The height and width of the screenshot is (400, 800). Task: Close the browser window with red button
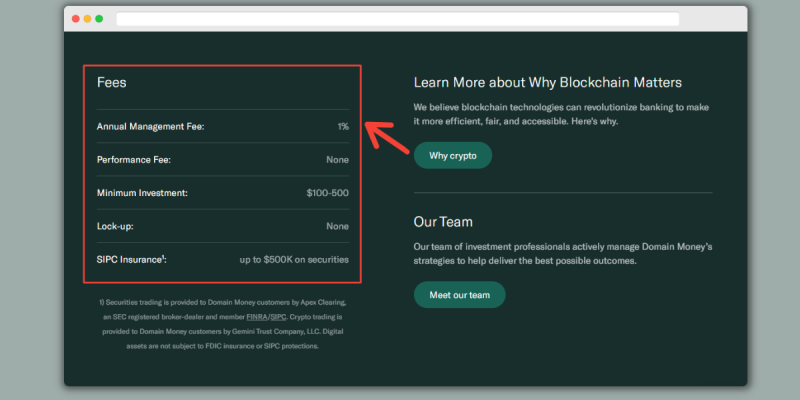pyautogui.click(x=76, y=19)
